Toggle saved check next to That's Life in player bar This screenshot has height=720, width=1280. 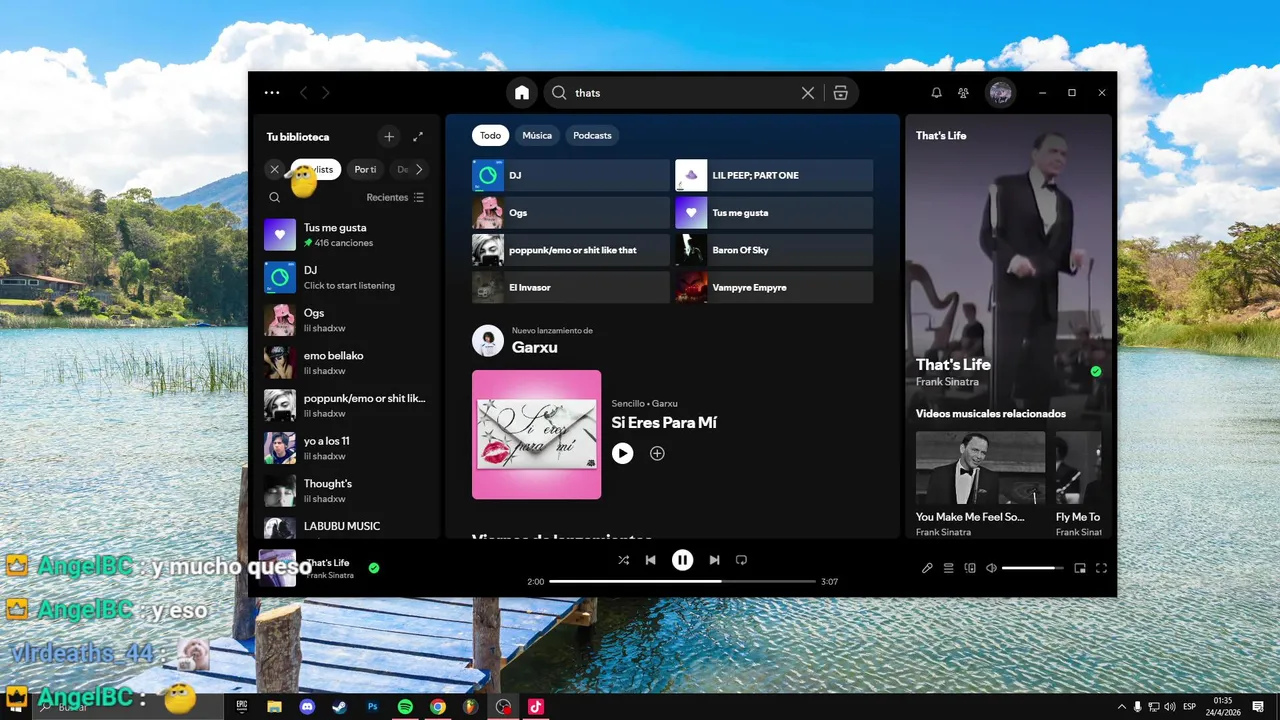pos(374,568)
